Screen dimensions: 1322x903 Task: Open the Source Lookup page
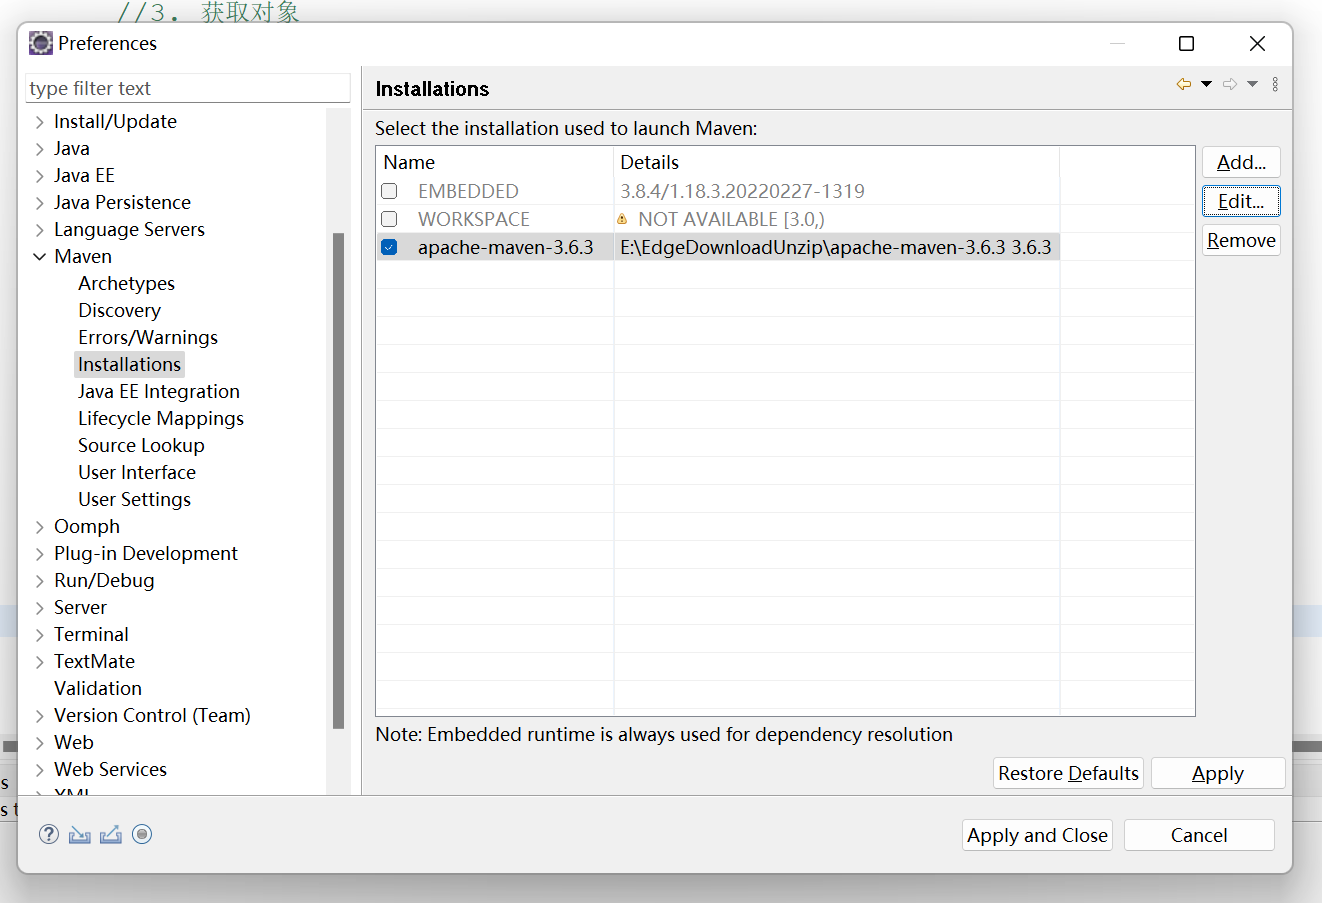(x=141, y=445)
